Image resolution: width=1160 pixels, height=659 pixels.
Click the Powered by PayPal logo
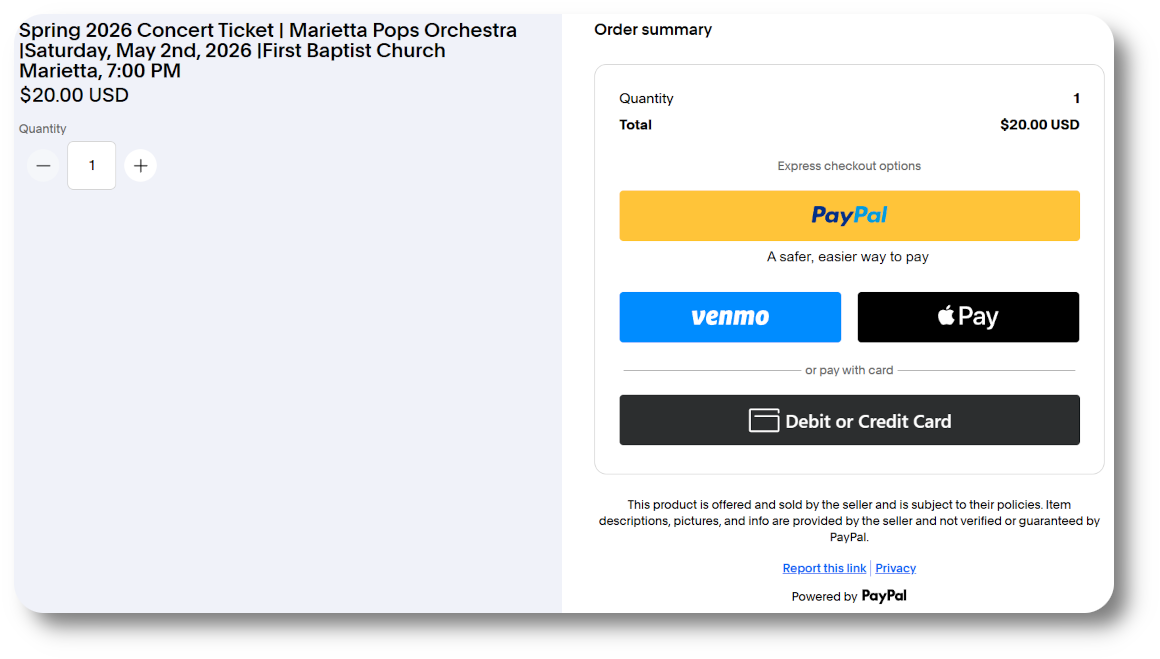point(883,595)
